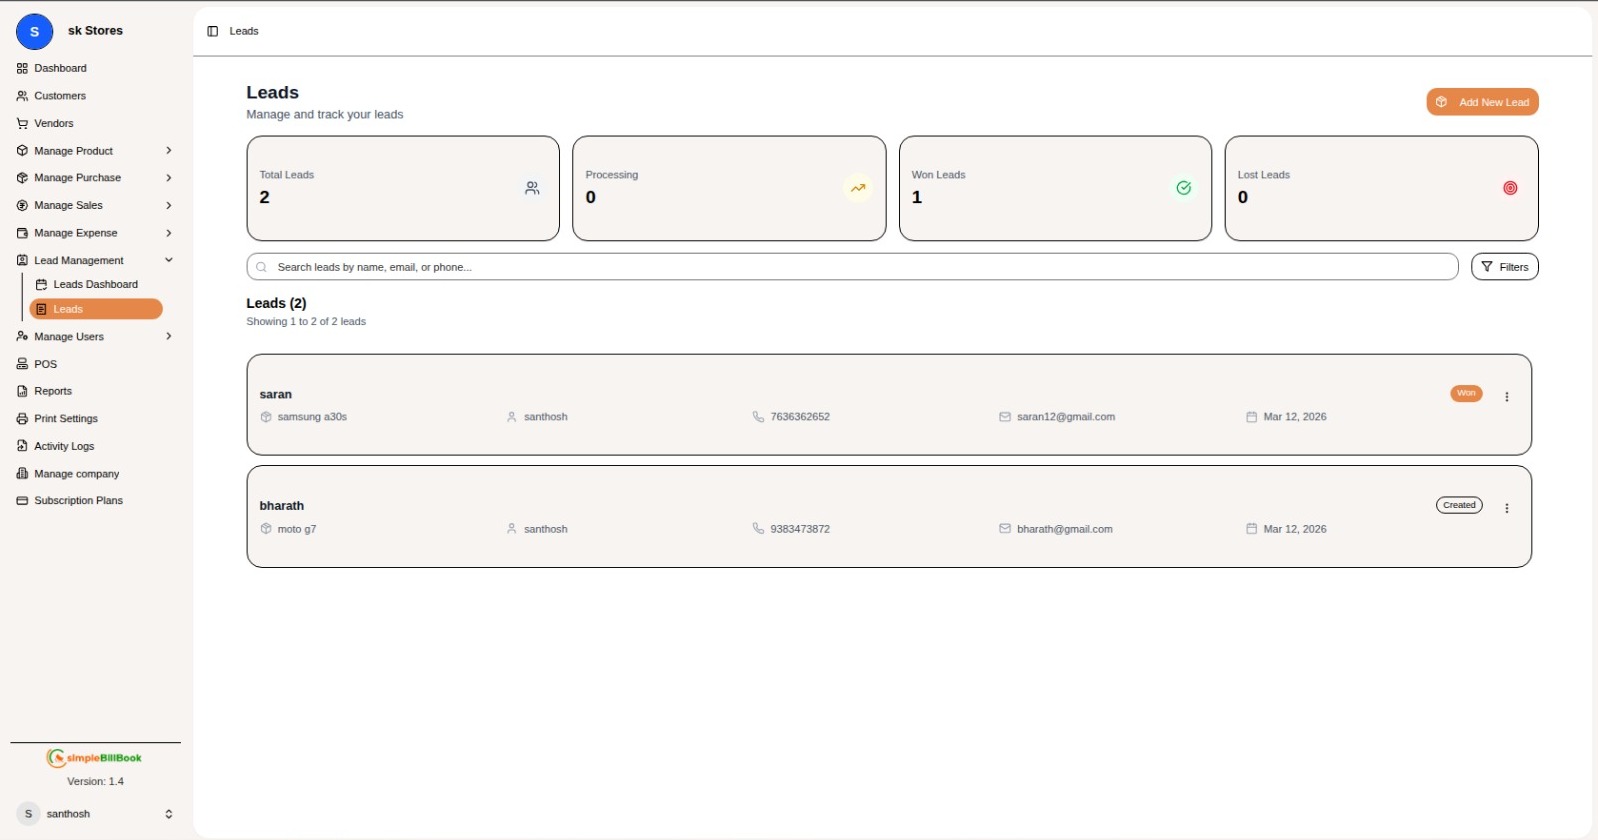Toggle the sidebar panel icon
Screen dimensions: 1598x840
click(212, 31)
